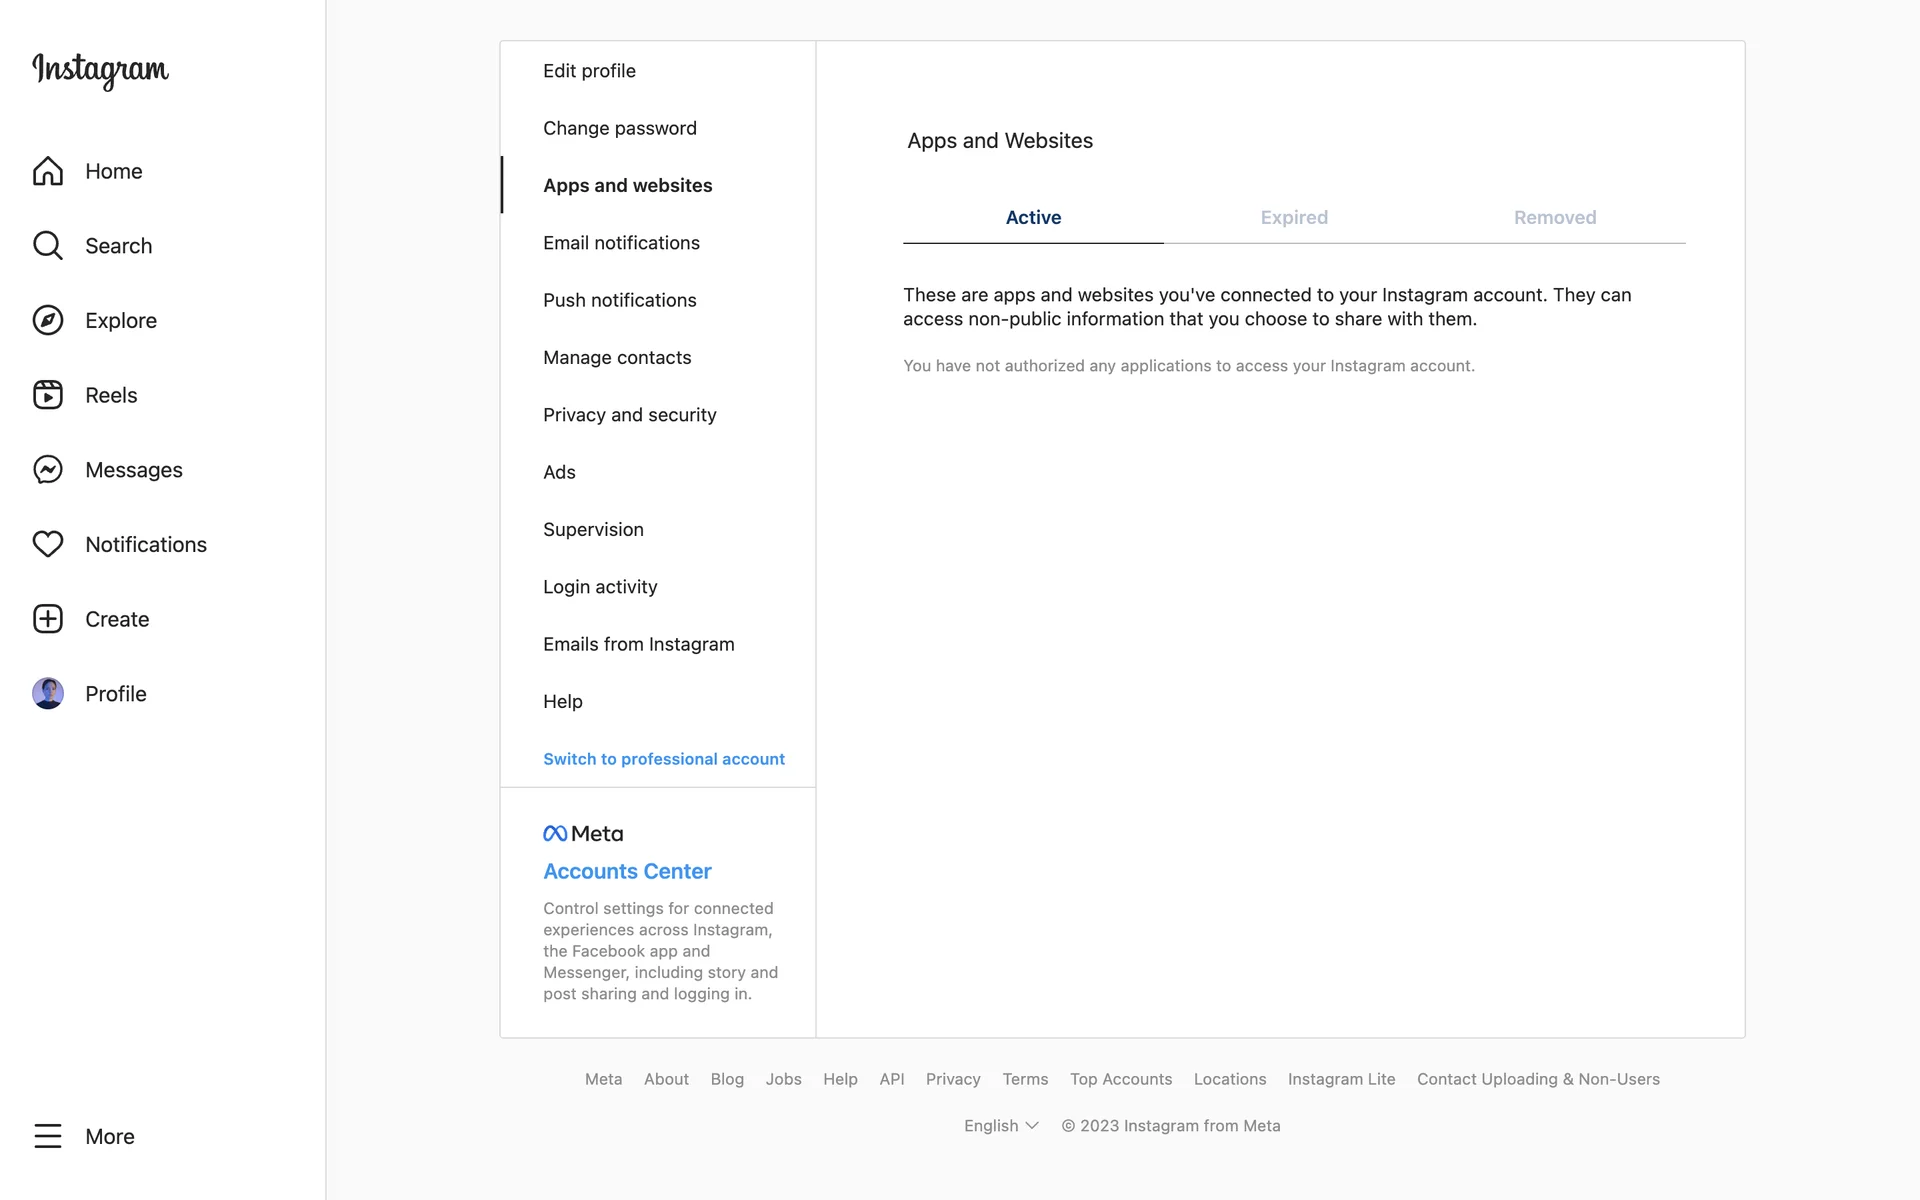The height and width of the screenshot is (1200, 1920).
Task: Click the Instagram logo
Action: click(x=100, y=70)
